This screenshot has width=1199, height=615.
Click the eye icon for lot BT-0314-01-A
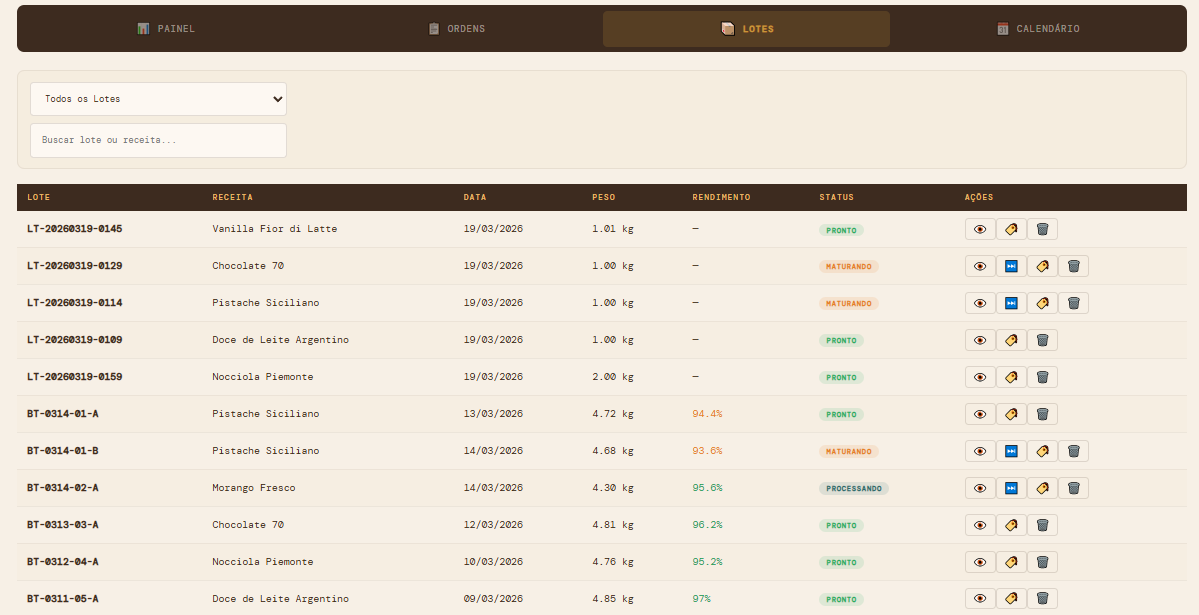tap(980, 414)
